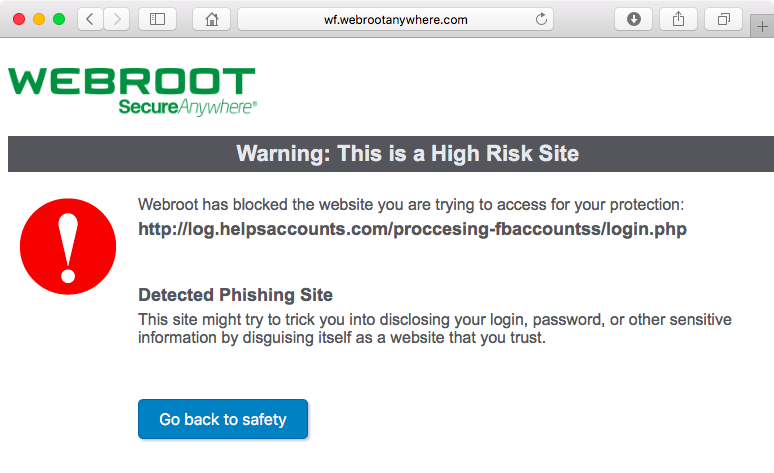Open the Share menu
The width and height of the screenshot is (774, 473).
(678, 19)
